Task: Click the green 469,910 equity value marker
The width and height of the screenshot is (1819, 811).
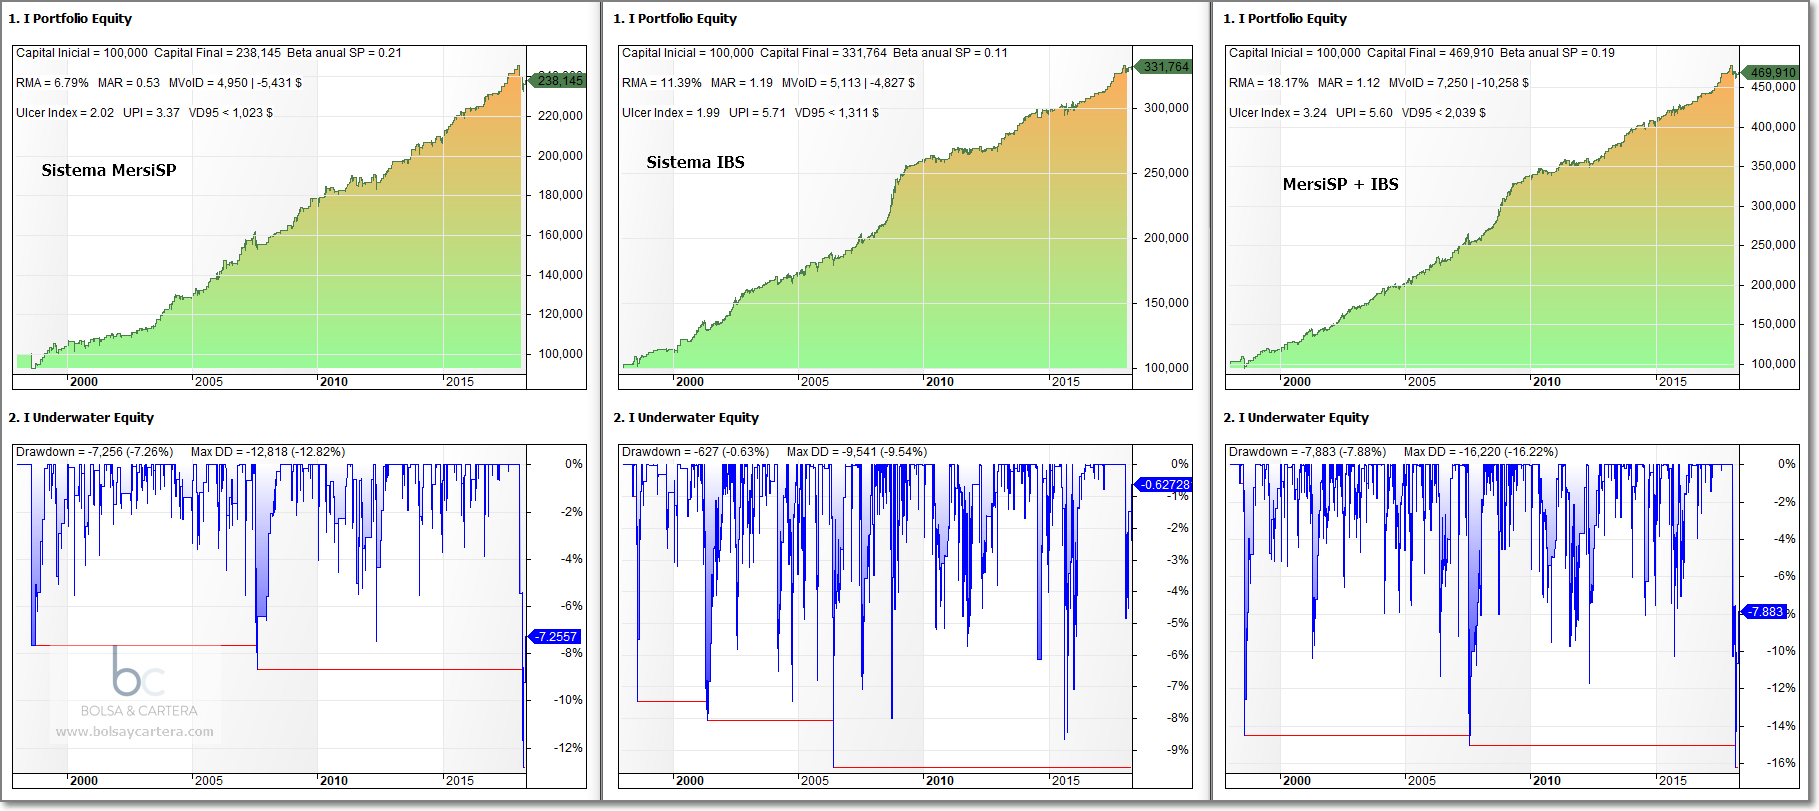Action: [x=1770, y=72]
